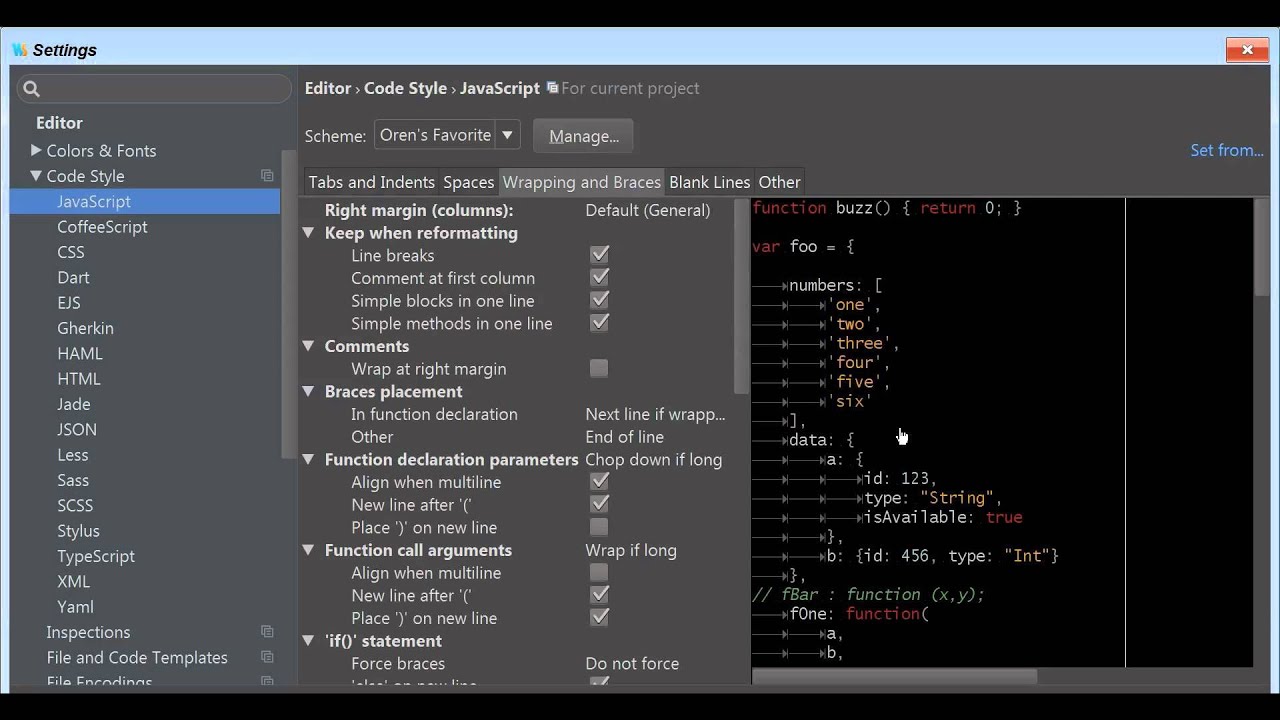The width and height of the screenshot is (1280, 720).
Task: Open the Inspections settings page
Action: point(88,632)
